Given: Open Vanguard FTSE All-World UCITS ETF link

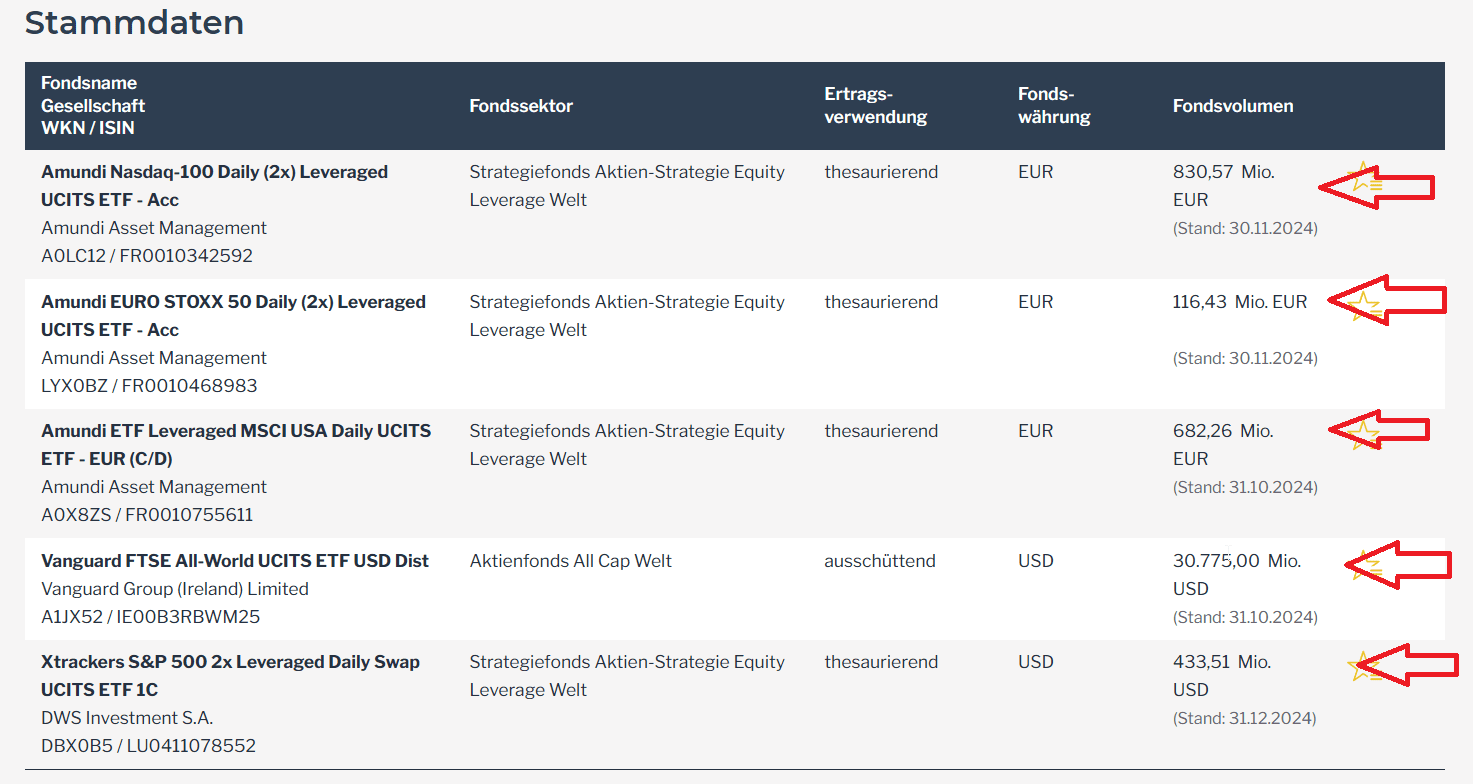Looking at the screenshot, I should pyautogui.click(x=235, y=561).
